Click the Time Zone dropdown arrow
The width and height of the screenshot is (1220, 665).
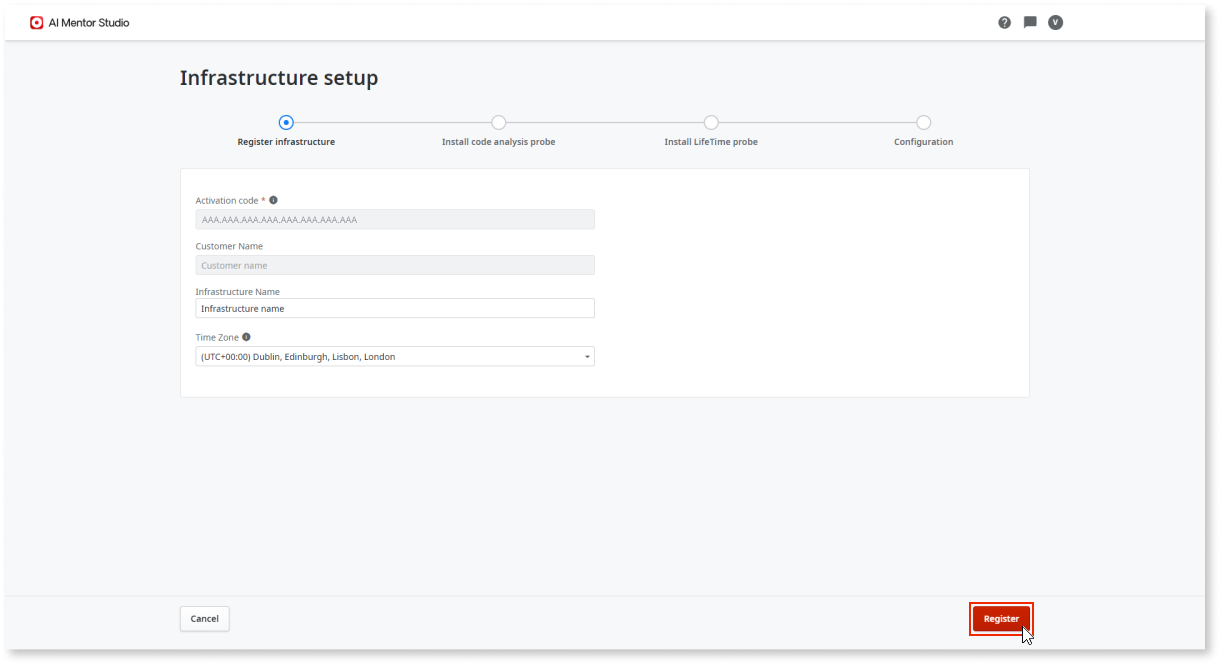pyautogui.click(x=586, y=356)
